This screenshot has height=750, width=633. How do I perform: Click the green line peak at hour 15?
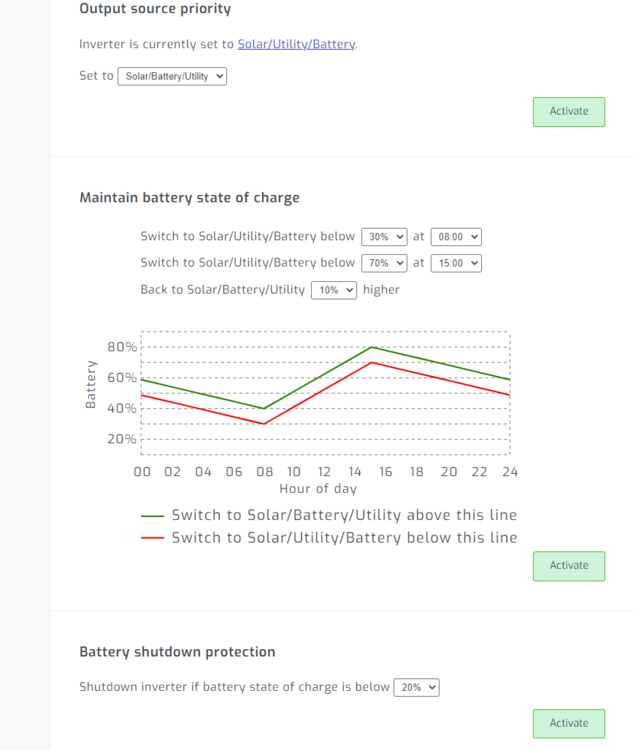point(372,347)
